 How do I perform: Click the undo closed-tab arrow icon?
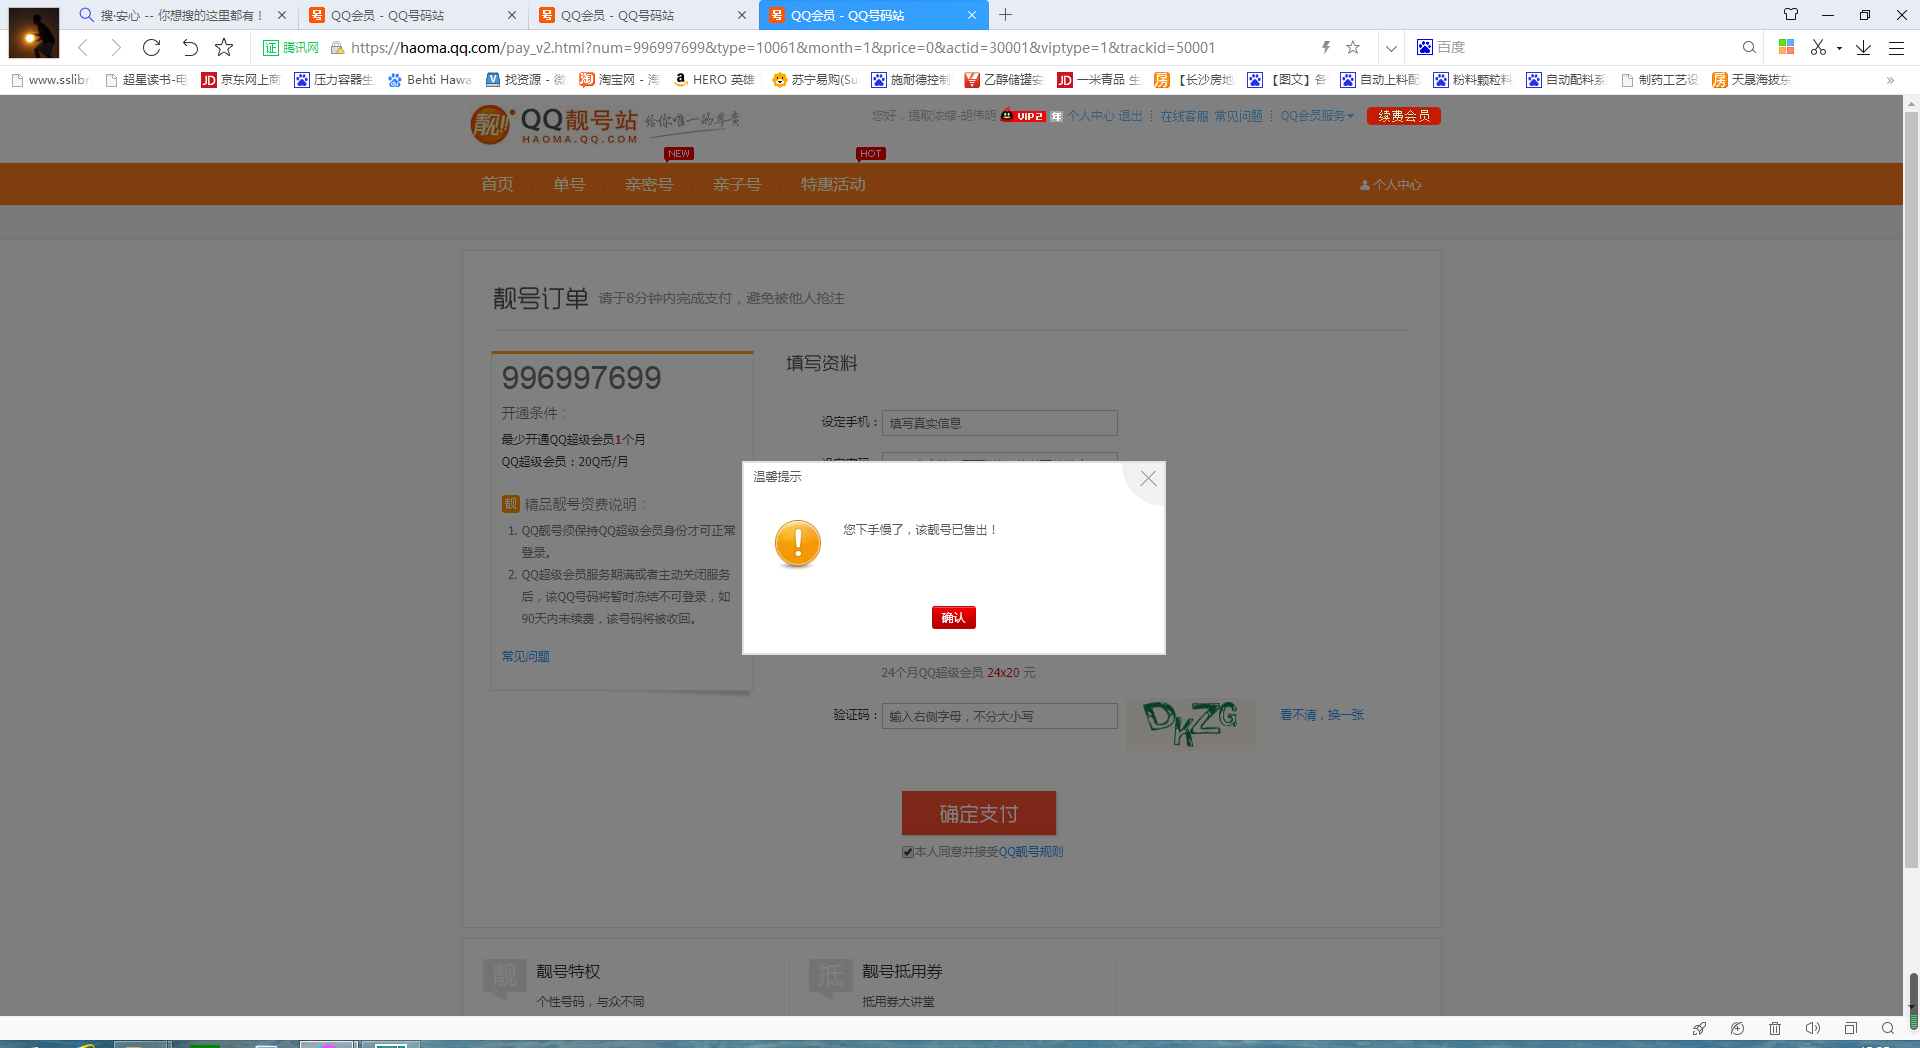coord(190,47)
